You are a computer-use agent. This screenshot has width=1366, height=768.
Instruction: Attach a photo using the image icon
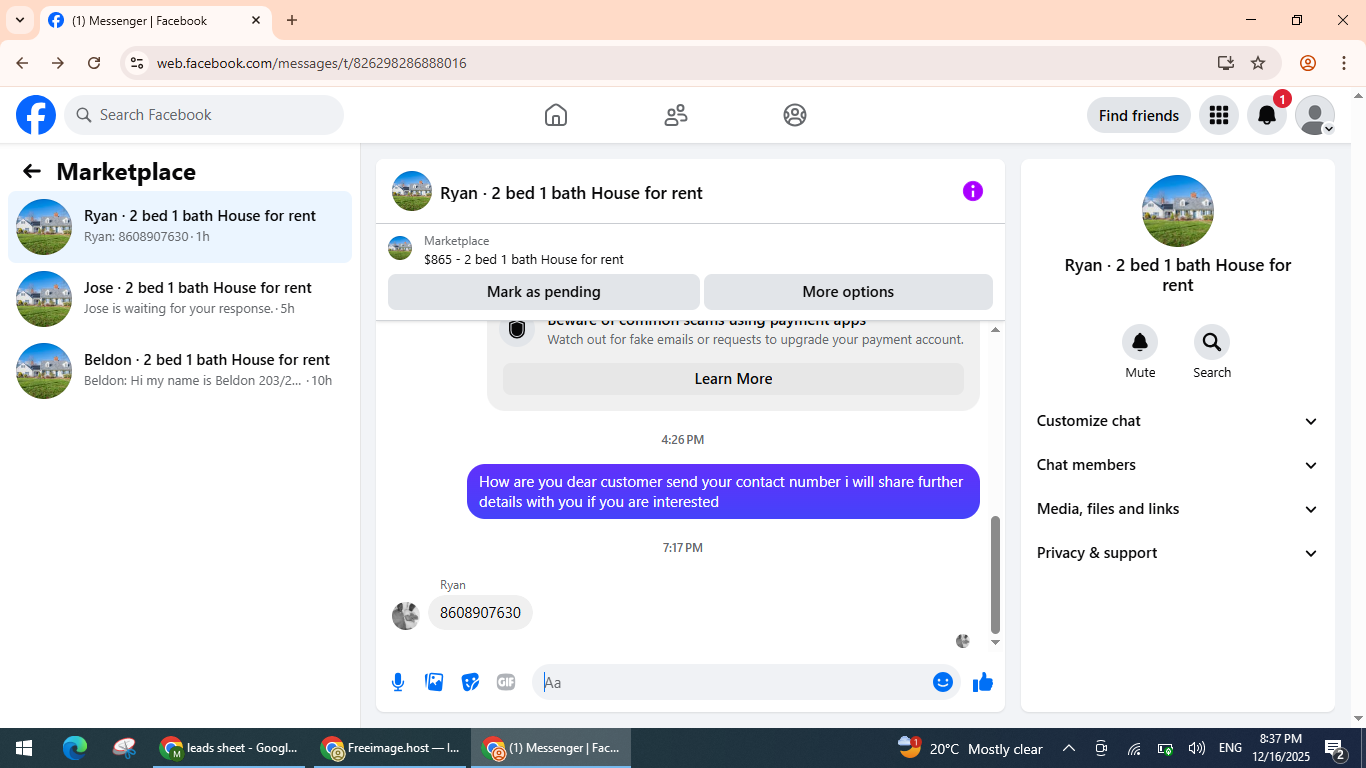[434, 682]
